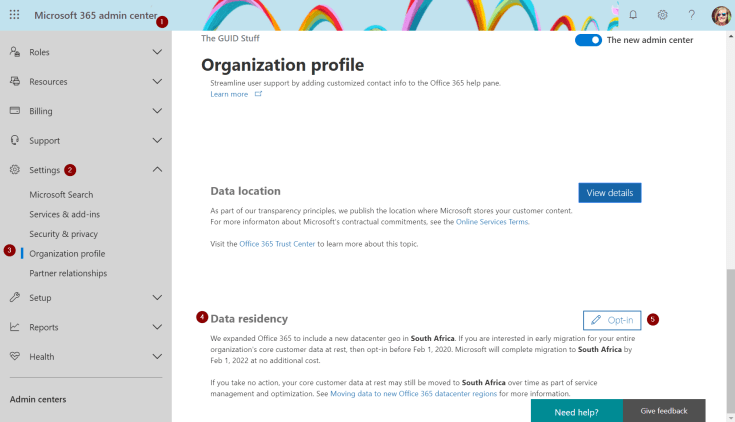
Task: Open the settings gear in header
Action: coord(662,15)
